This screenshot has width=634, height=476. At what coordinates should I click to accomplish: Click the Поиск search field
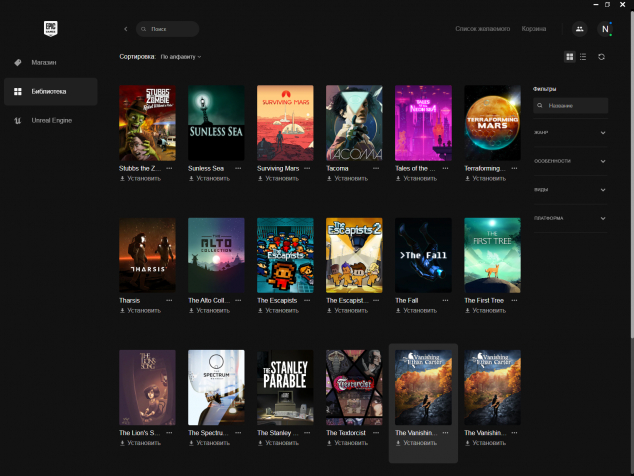click(x=167, y=29)
